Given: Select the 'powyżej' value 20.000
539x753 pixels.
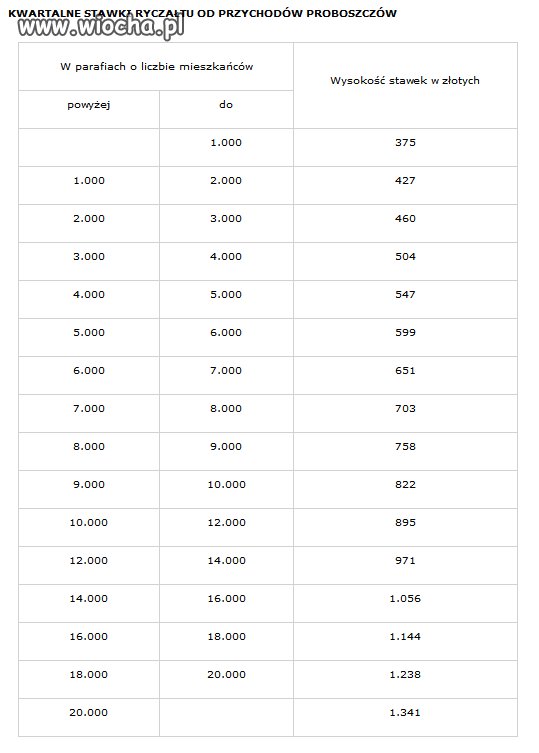Looking at the screenshot, I should tap(88, 713).
